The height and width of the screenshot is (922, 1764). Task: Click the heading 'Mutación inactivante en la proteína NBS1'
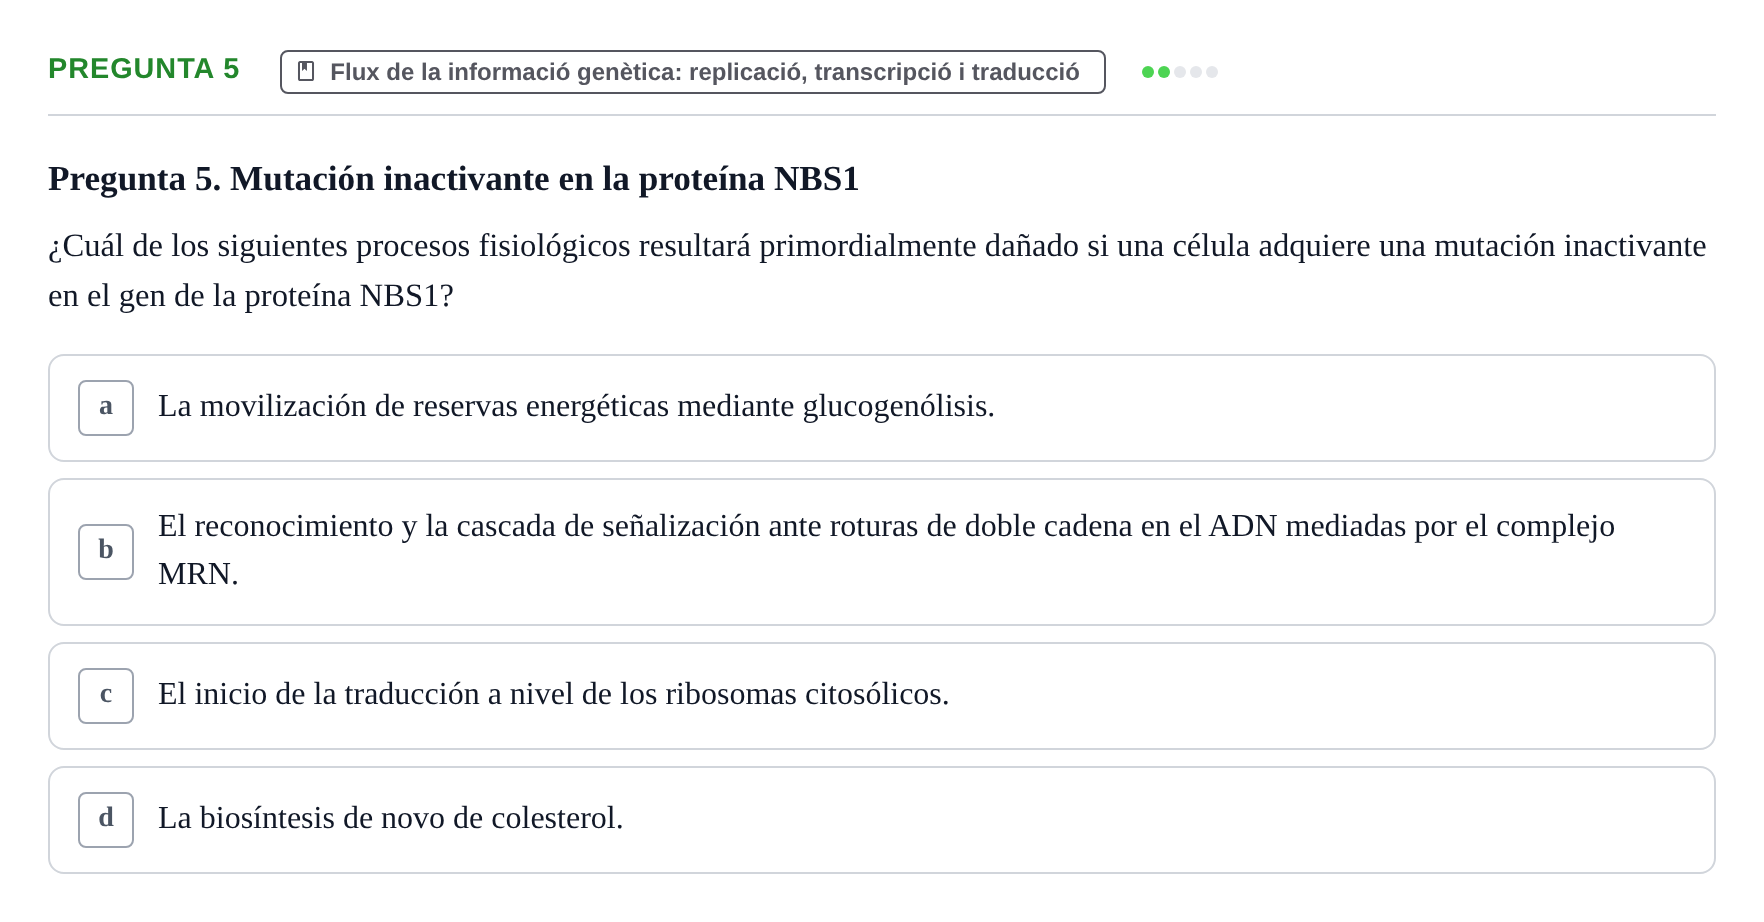pyautogui.click(x=544, y=179)
